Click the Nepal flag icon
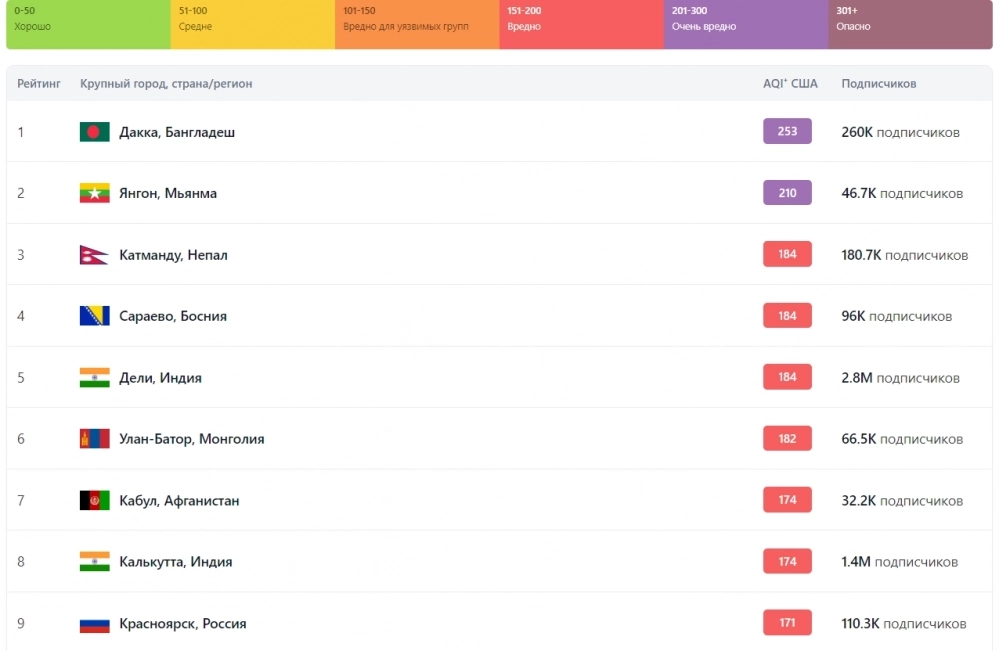The height and width of the screenshot is (651, 999). click(x=94, y=255)
